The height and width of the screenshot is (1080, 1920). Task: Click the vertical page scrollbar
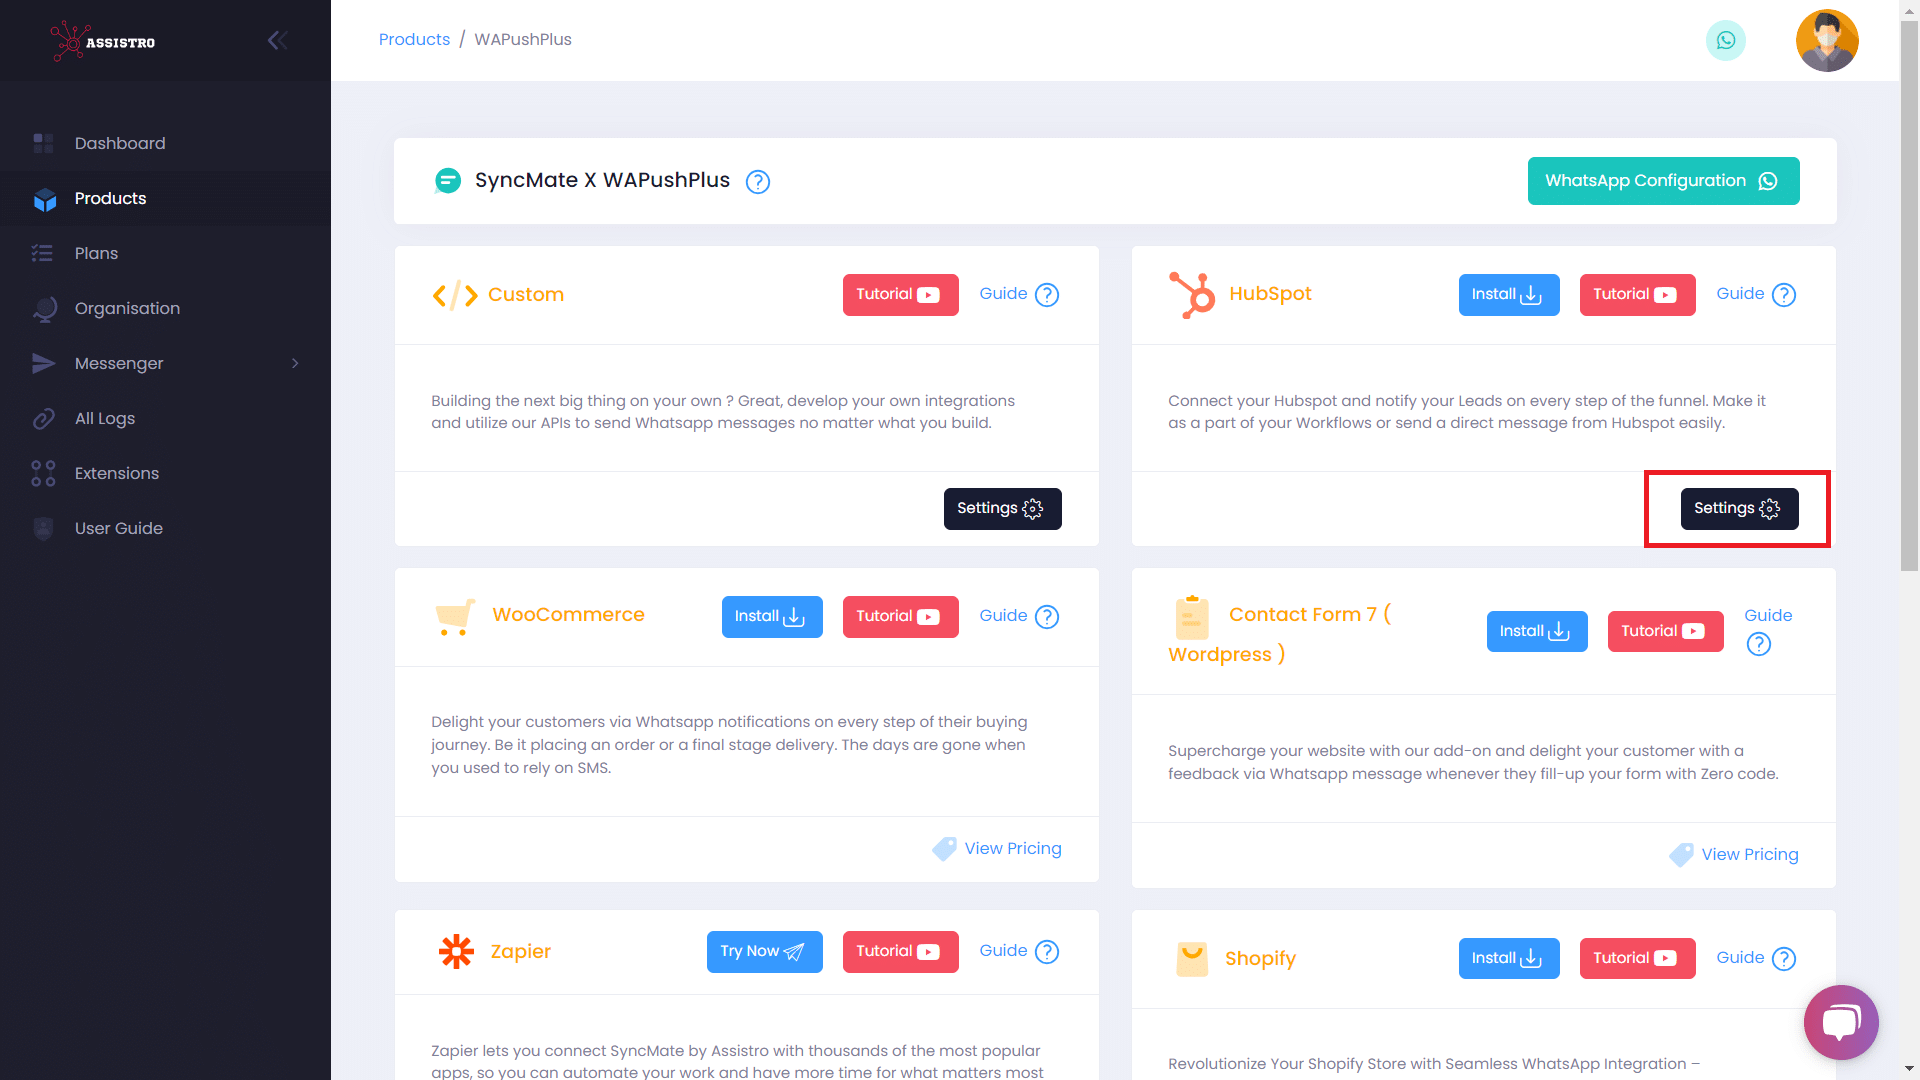point(1909,300)
